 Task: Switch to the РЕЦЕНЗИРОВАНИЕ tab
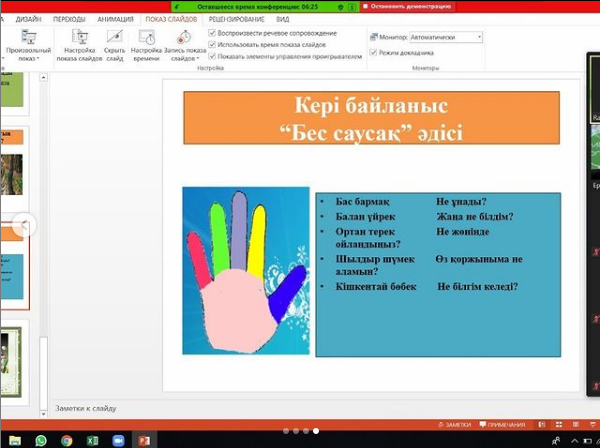(x=237, y=18)
